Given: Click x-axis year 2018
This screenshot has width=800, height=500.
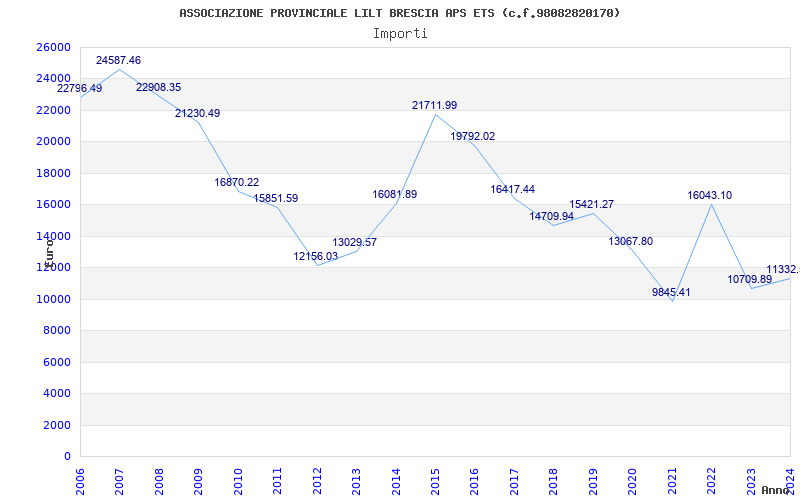Looking at the screenshot, I should coord(553,482).
